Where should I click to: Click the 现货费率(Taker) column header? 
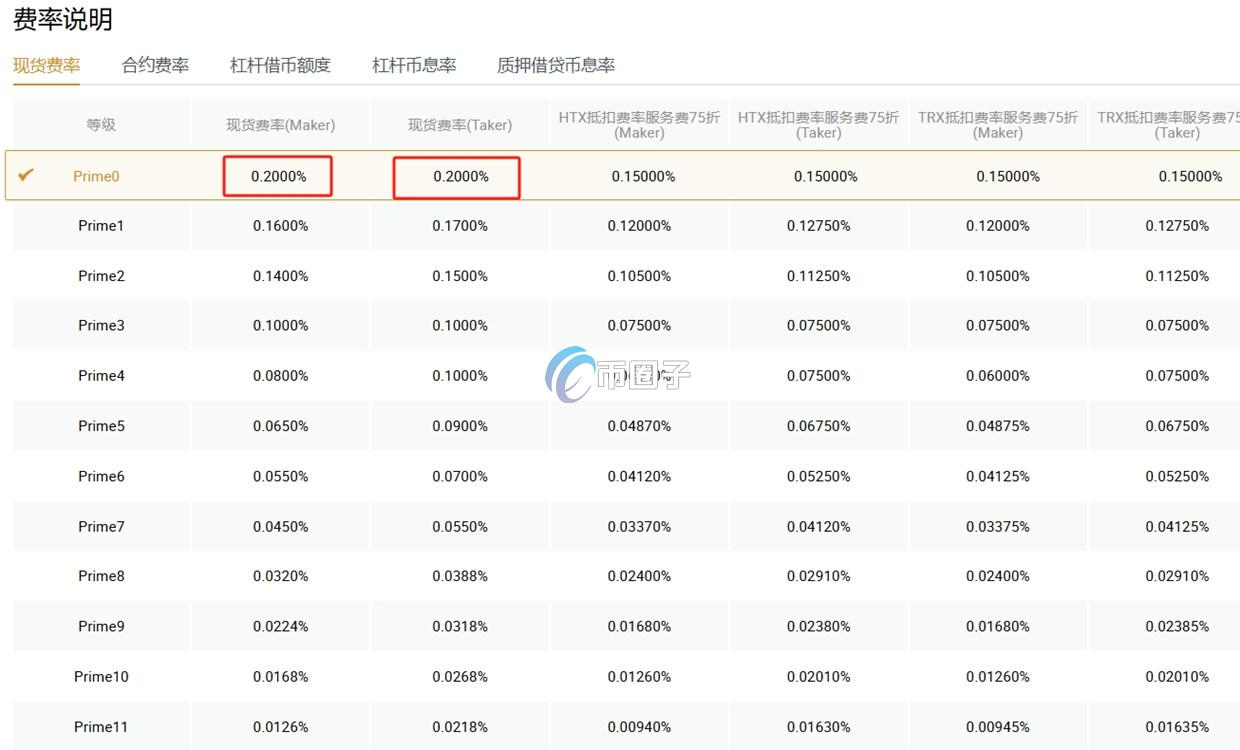click(x=459, y=124)
